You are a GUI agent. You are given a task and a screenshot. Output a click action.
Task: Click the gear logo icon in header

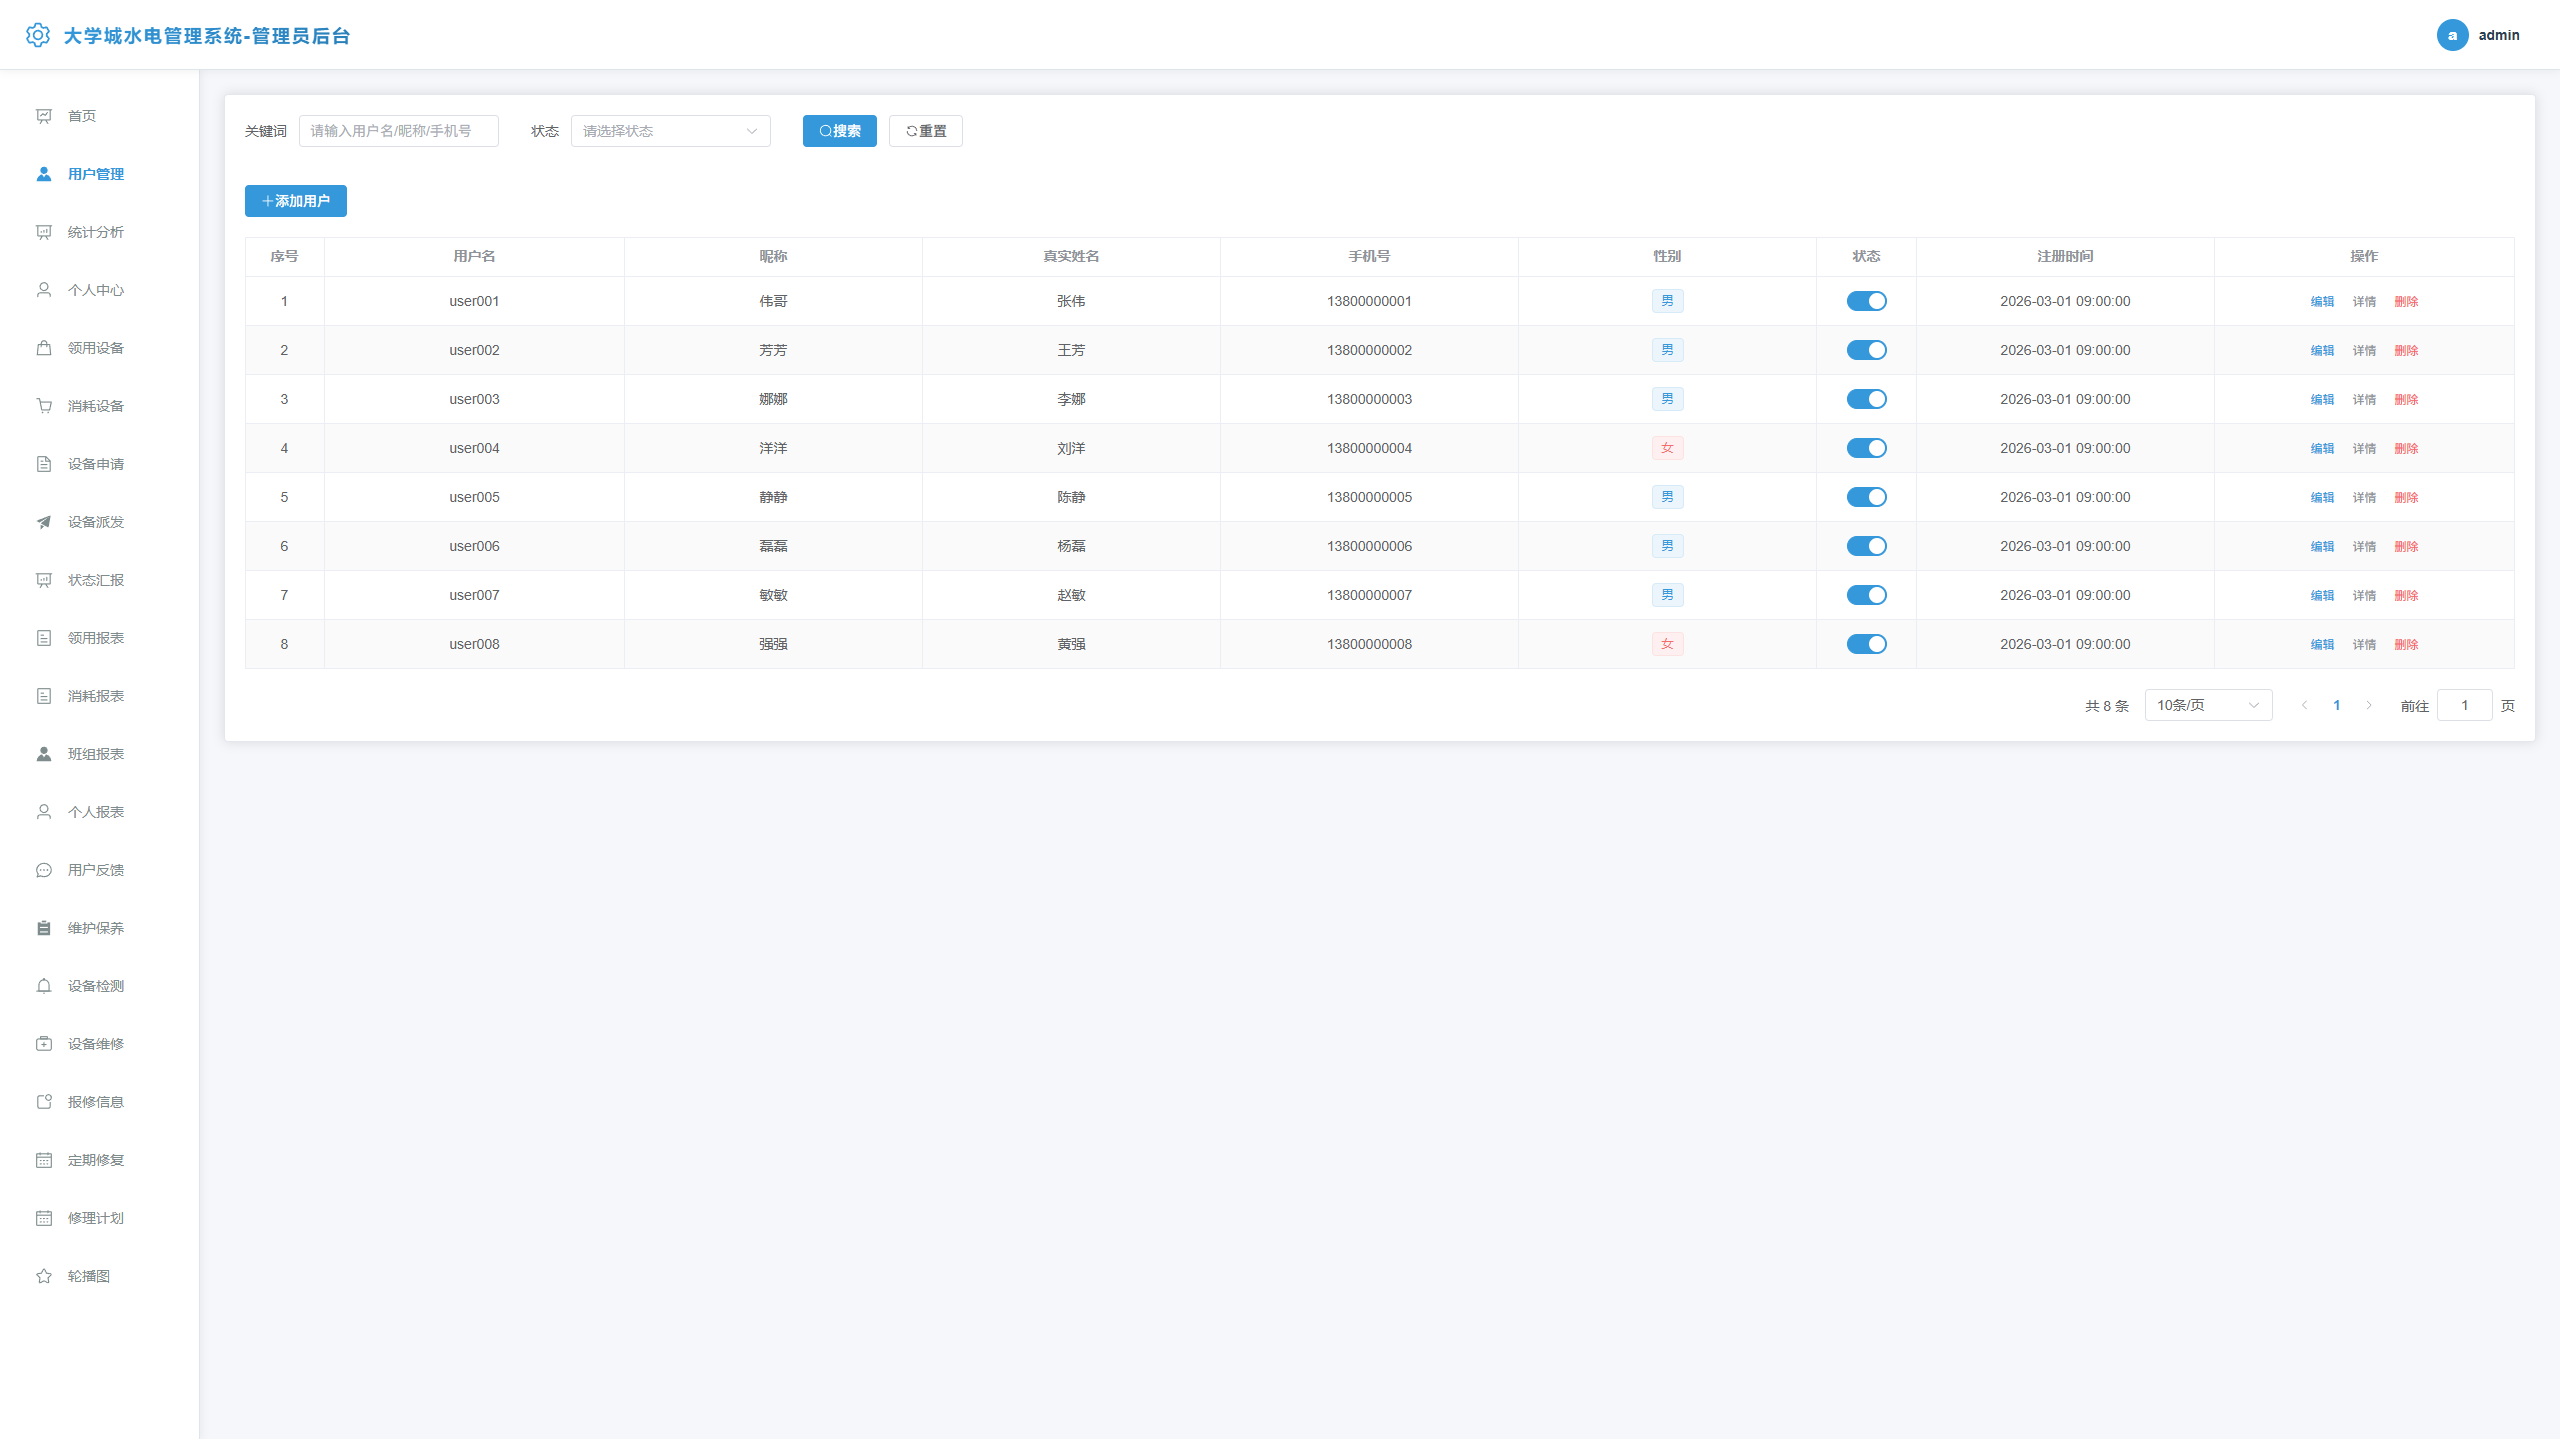point(38,35)
